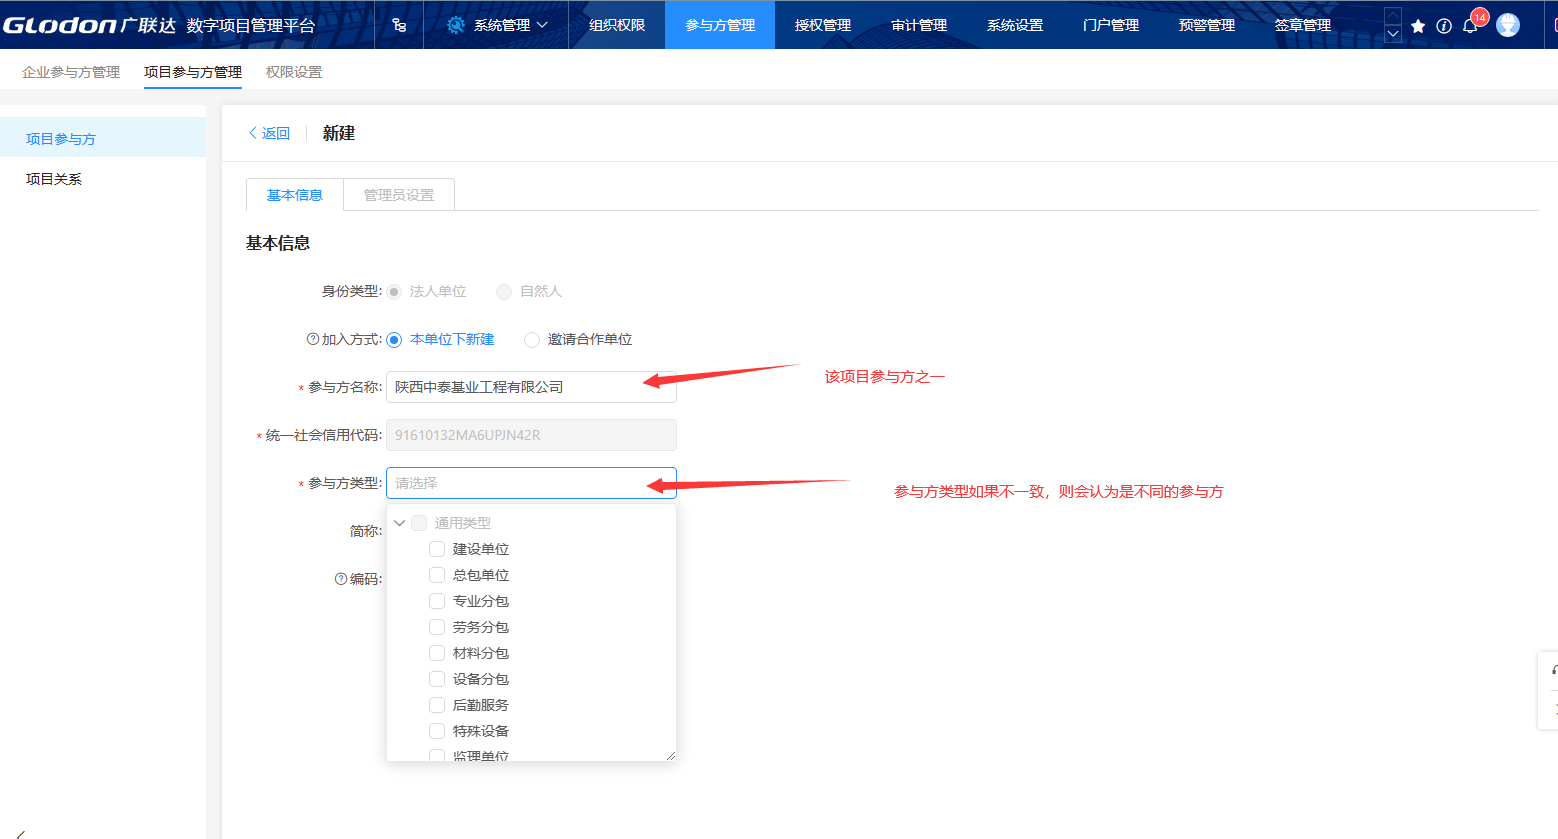Open 审计管理 in top navigation
Screen dimensions: 1558x839
pos(919,25)
